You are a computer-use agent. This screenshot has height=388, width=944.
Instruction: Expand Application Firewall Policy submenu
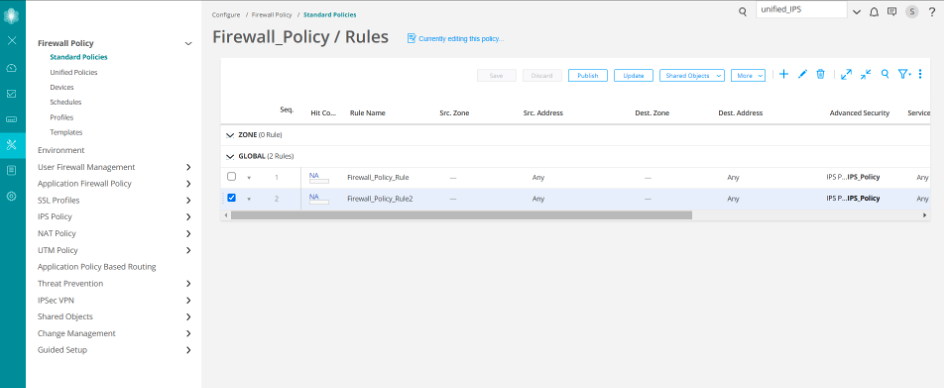pos(188,184)
